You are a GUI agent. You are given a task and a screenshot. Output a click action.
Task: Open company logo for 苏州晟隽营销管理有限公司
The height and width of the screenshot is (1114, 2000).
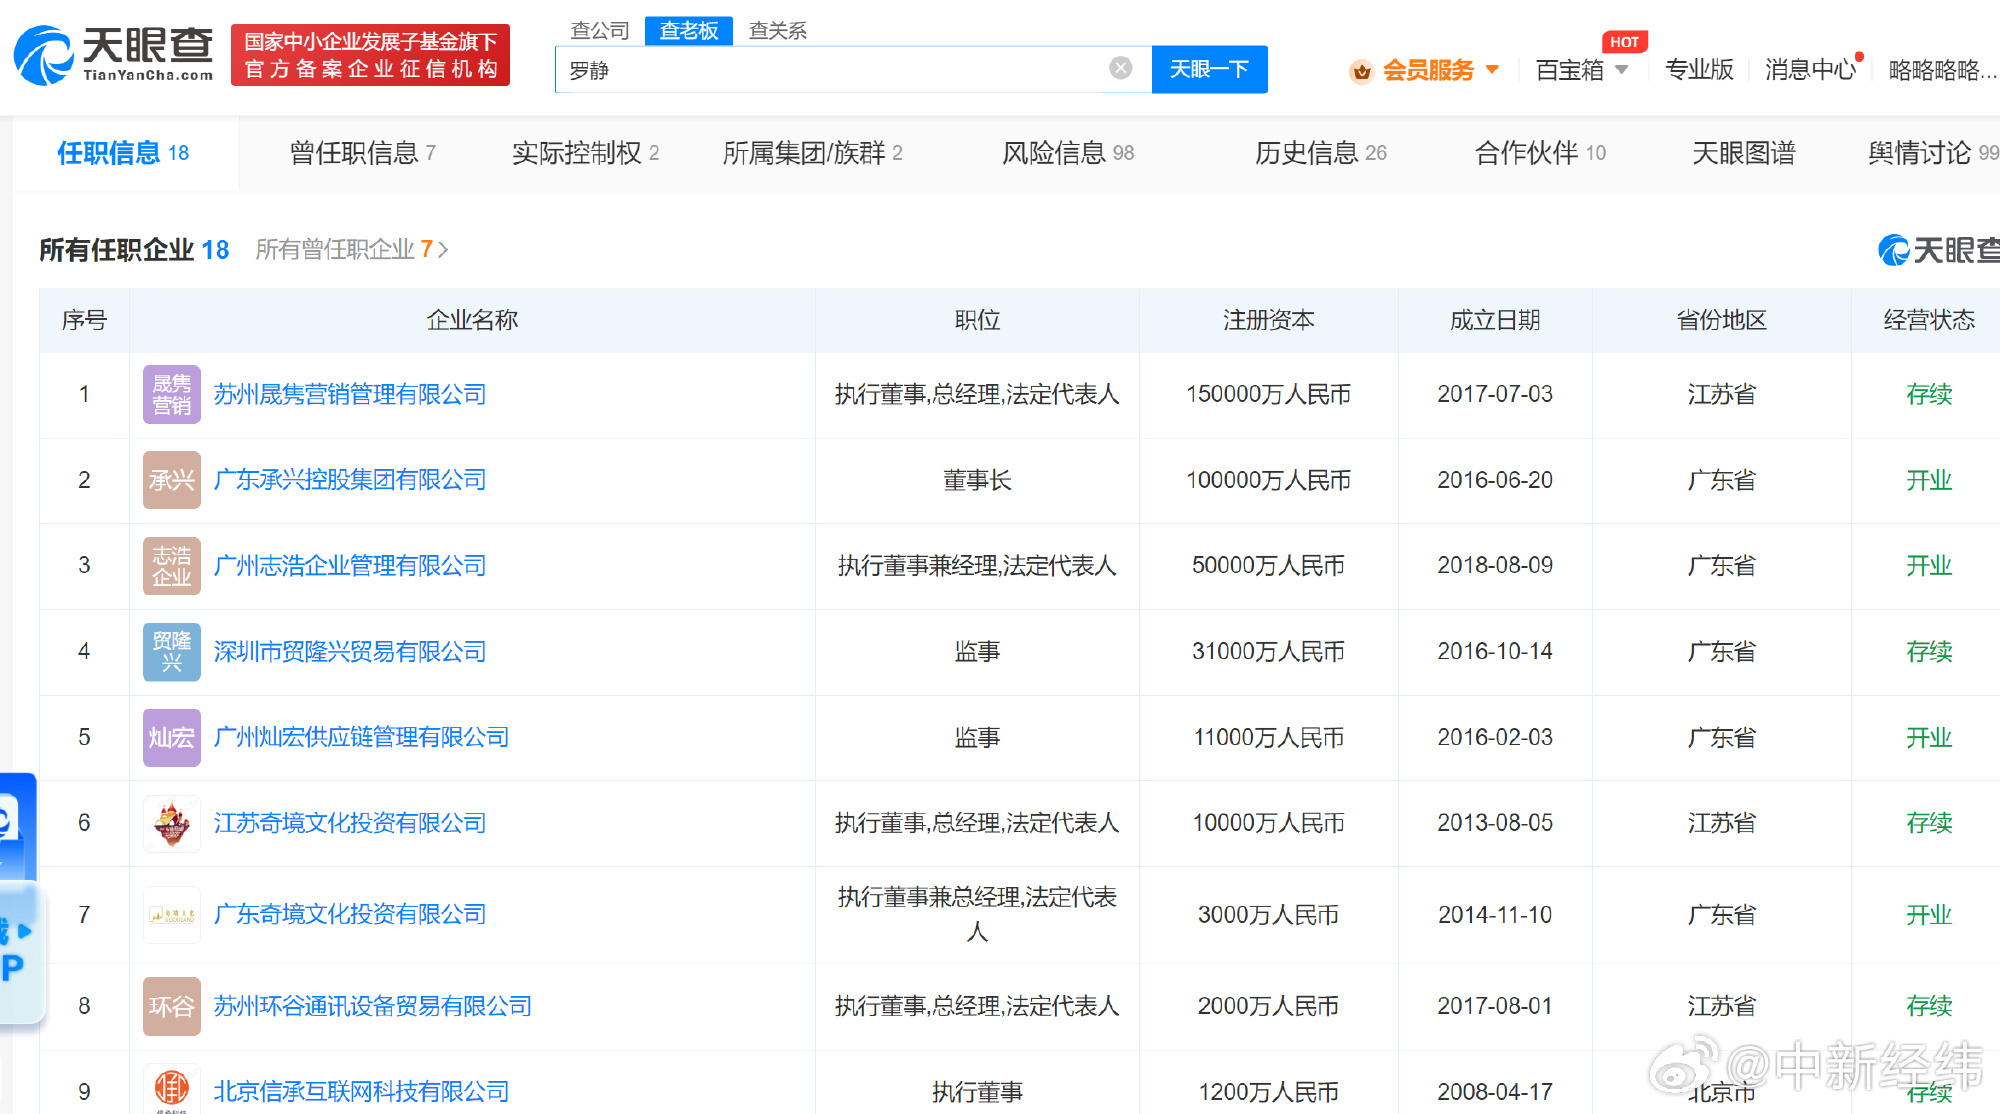pos(172,395)
